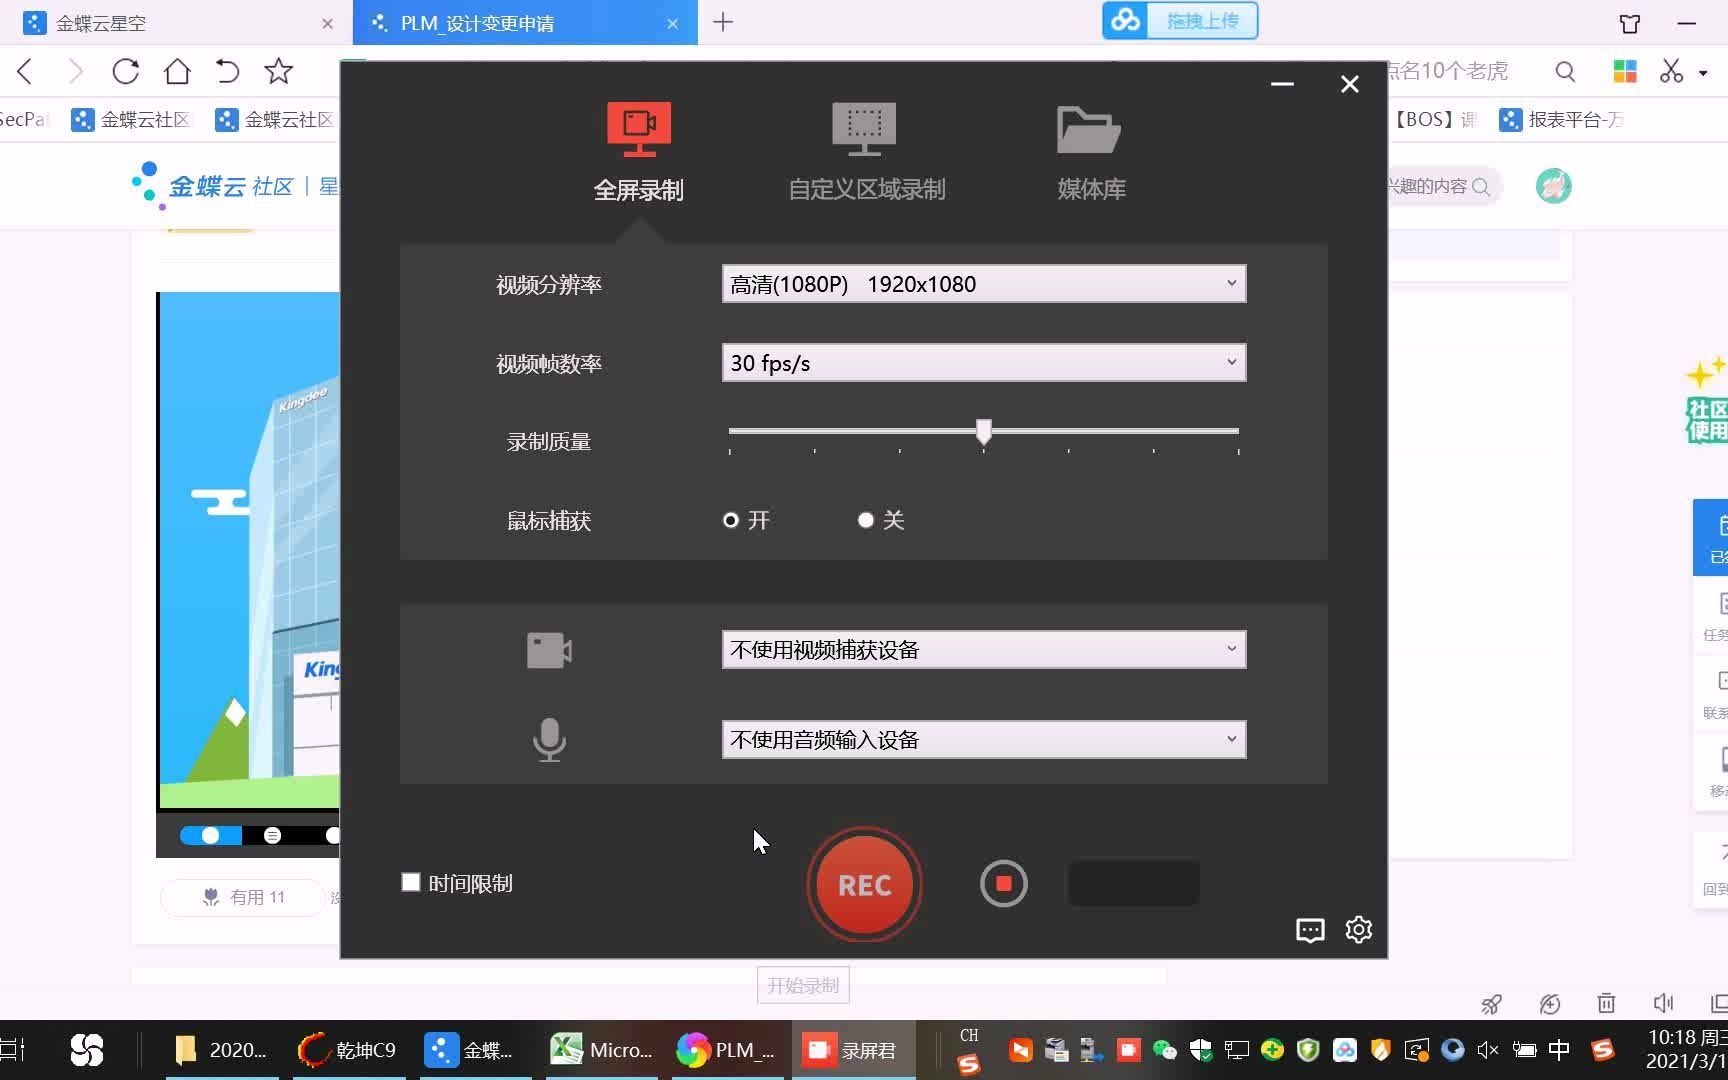The height and width of the screenshot is (1080, 1728).
Task: Open a new browser tab
Action: (x=723, y=22)
